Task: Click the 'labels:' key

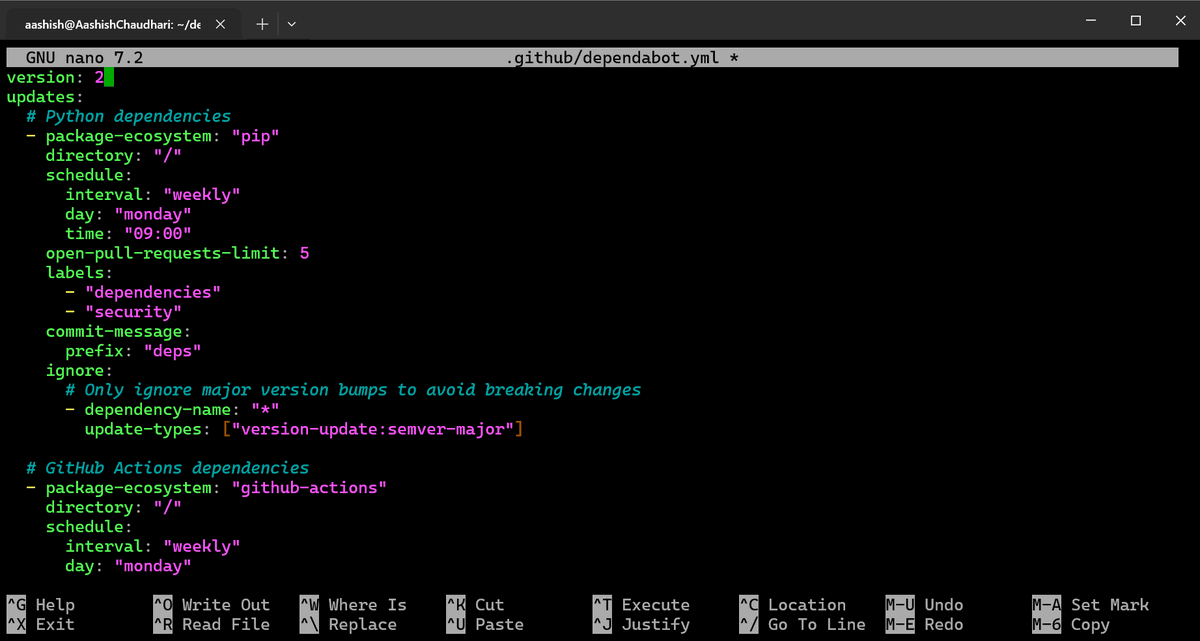Action: (80, 273)
